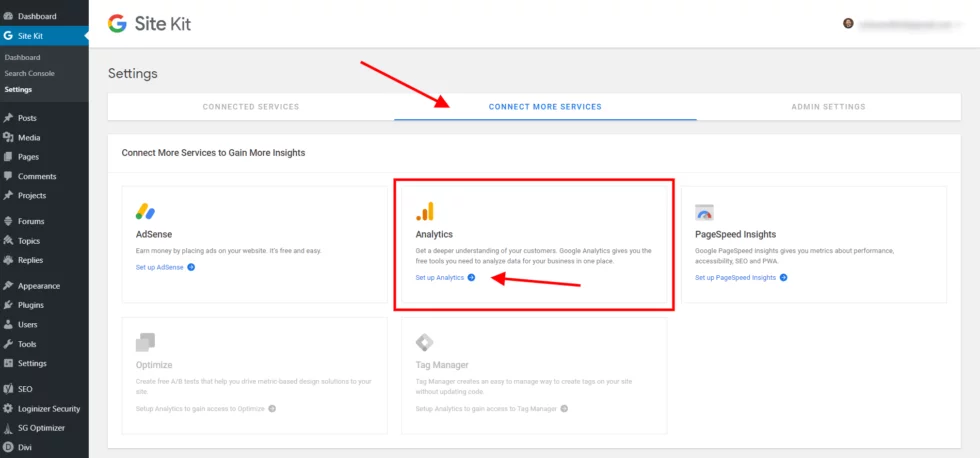Screen dimensions: 980x458
Task: Click the AdSense card title
Action: point(154,234)
